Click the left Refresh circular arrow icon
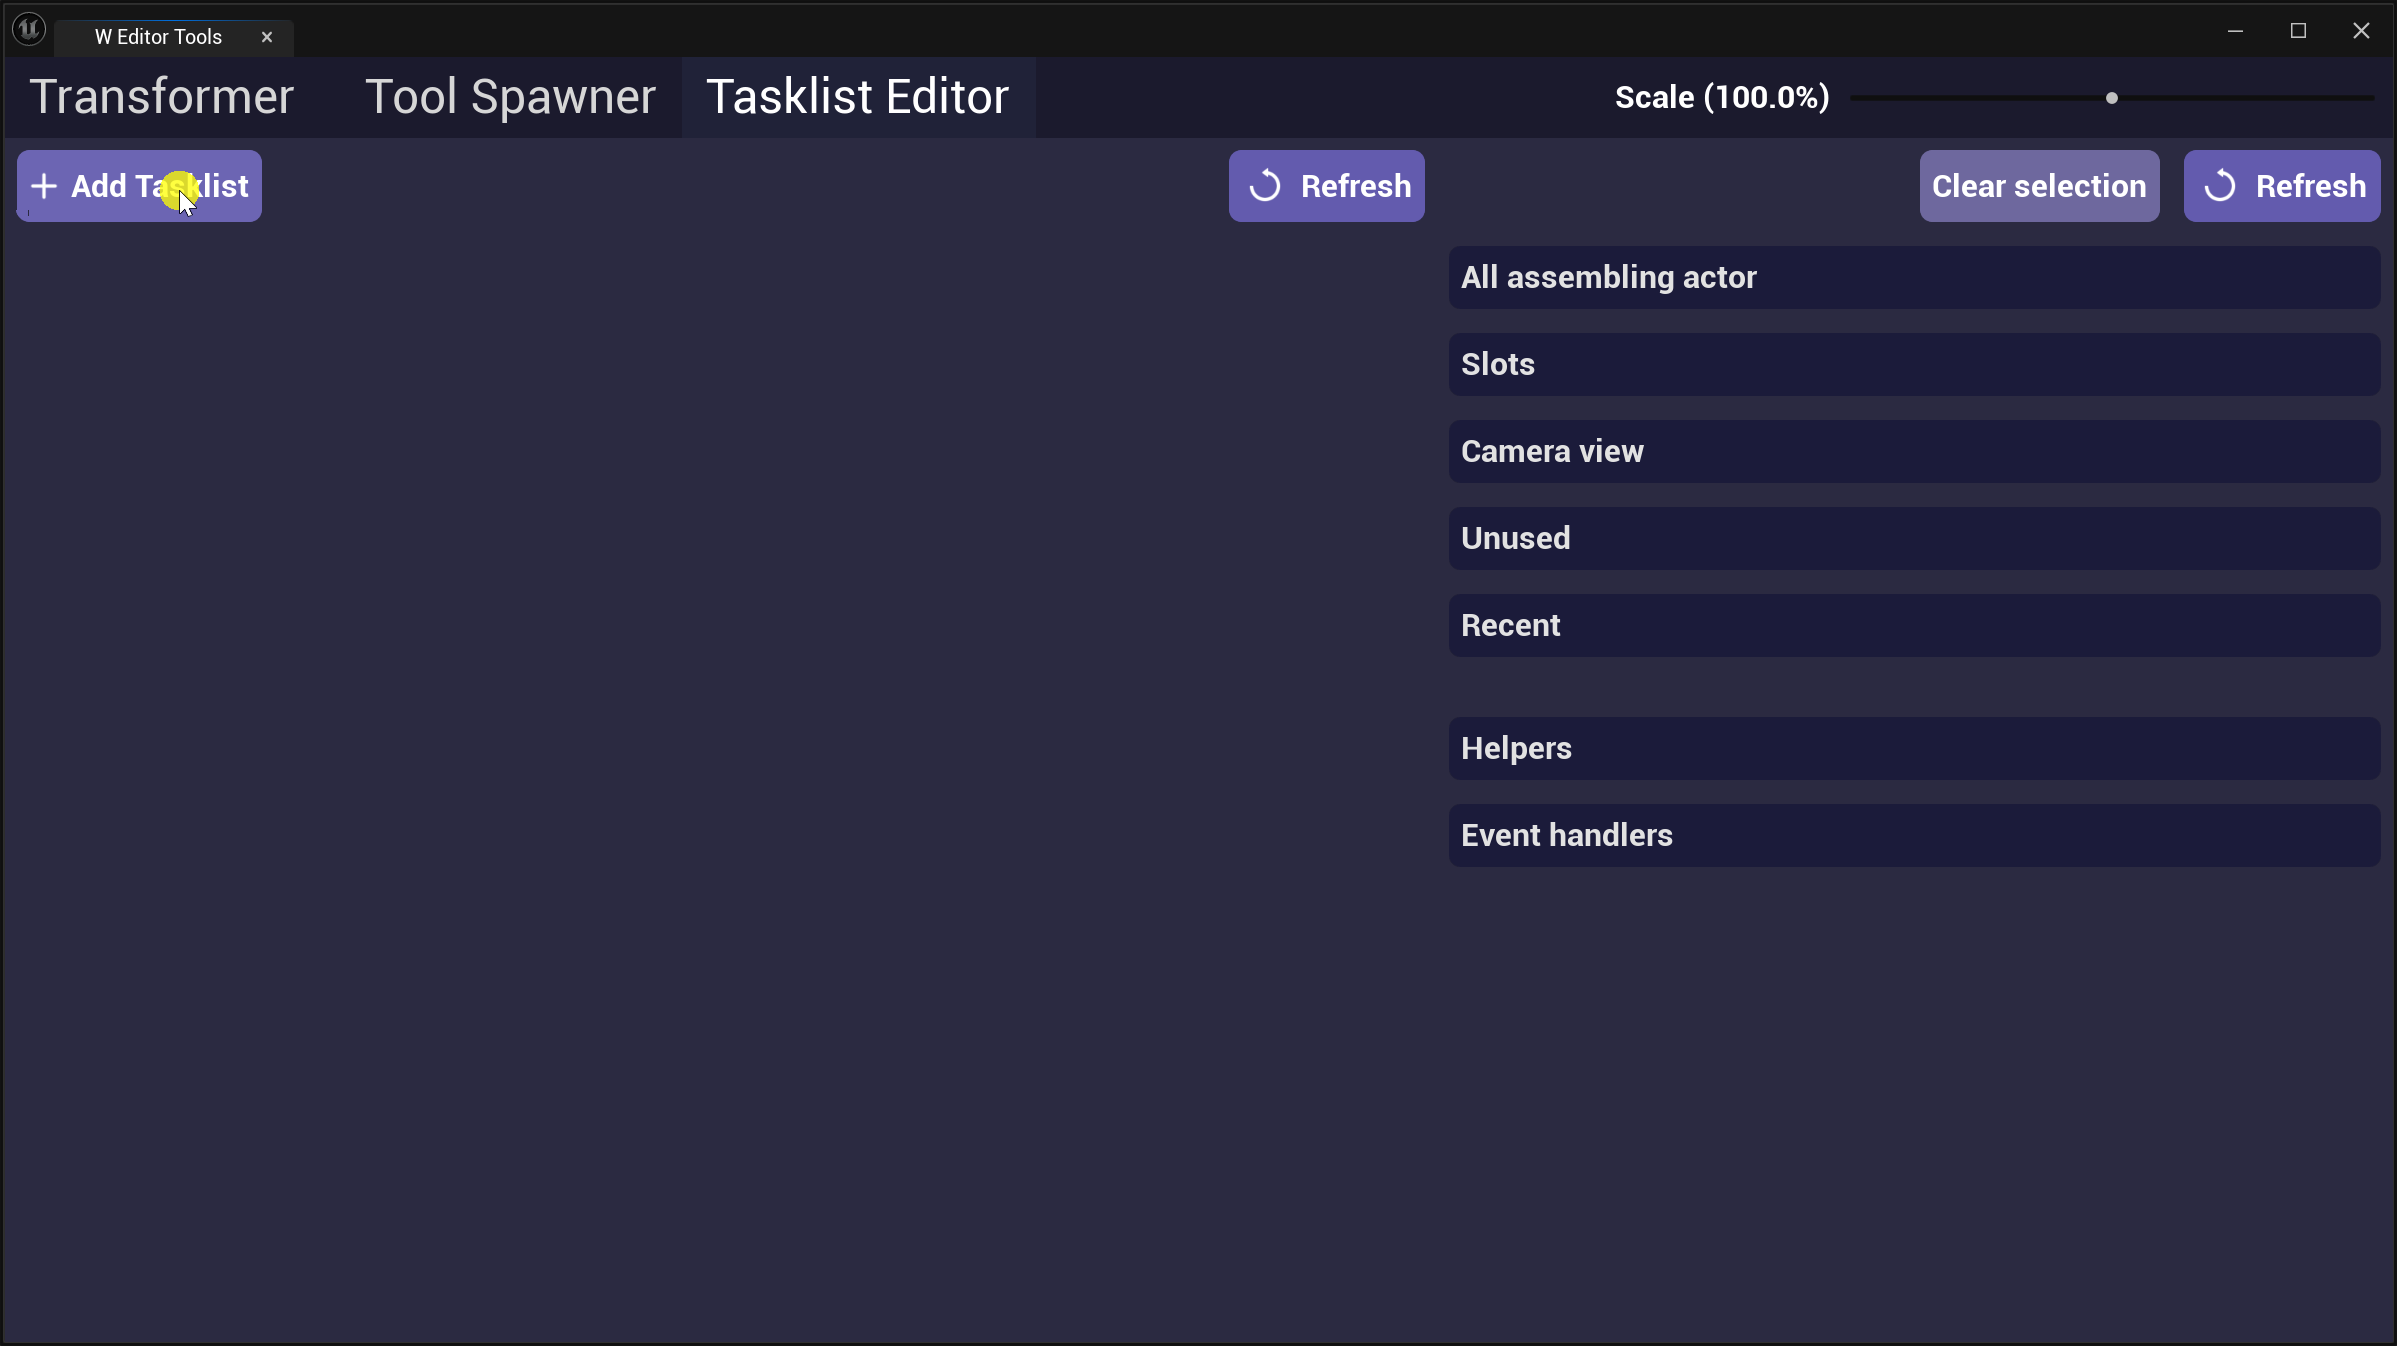Image resolution: width=2397 pixels, height=1346 pixels. (1265, 186)
